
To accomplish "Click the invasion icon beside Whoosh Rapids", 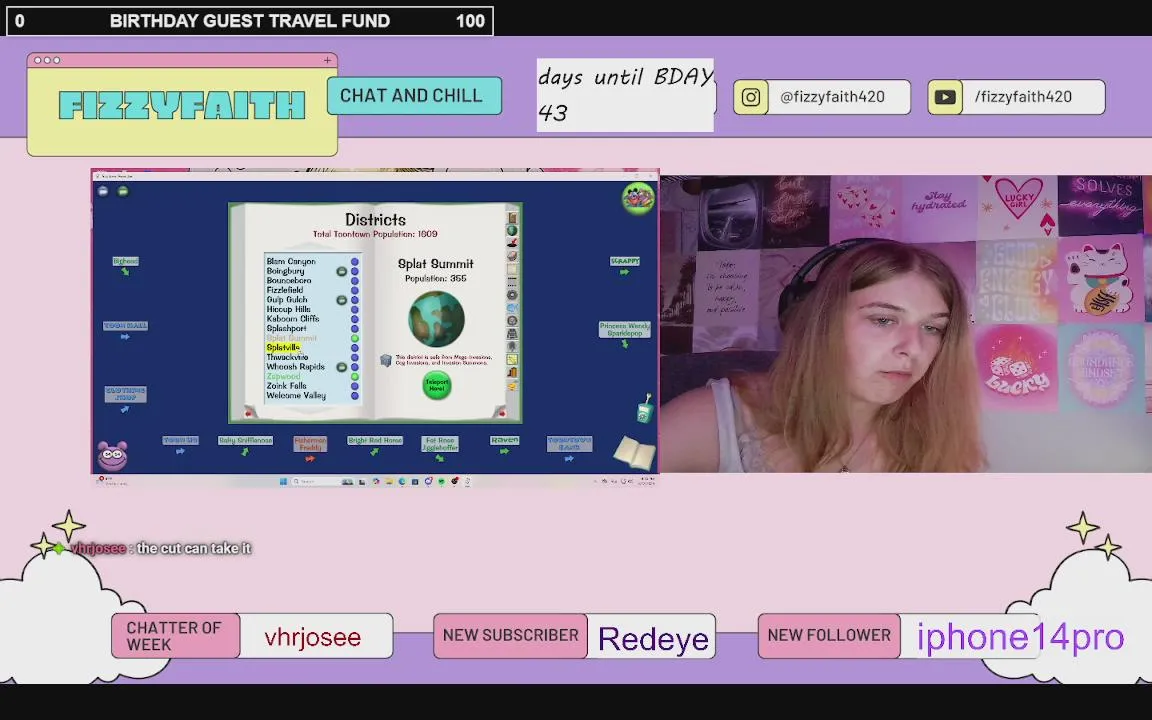I will pos(342,367).
